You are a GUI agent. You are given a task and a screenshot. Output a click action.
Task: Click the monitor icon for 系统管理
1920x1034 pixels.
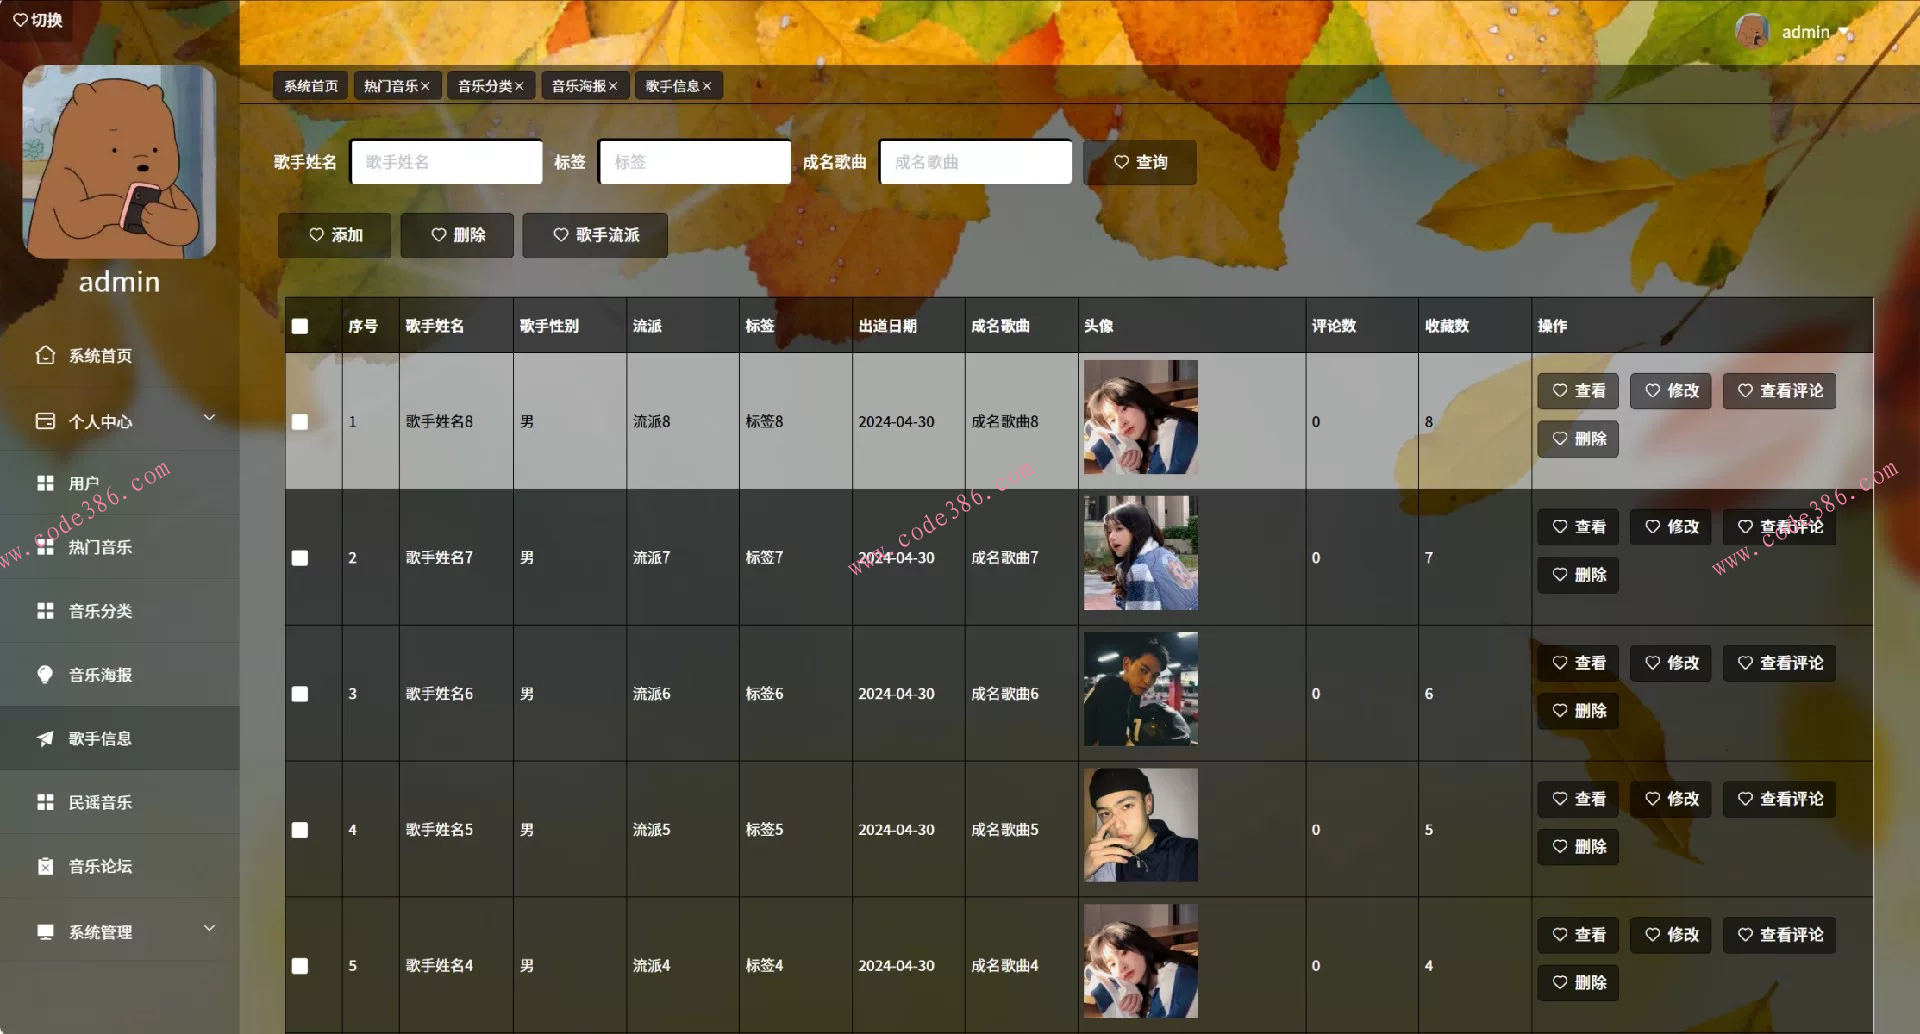coord(45,932)
